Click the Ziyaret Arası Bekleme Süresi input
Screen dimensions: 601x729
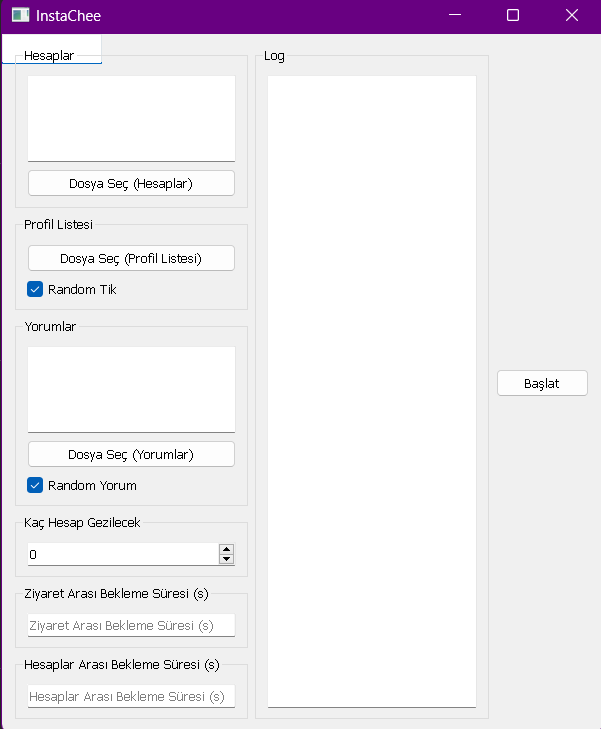131,625
